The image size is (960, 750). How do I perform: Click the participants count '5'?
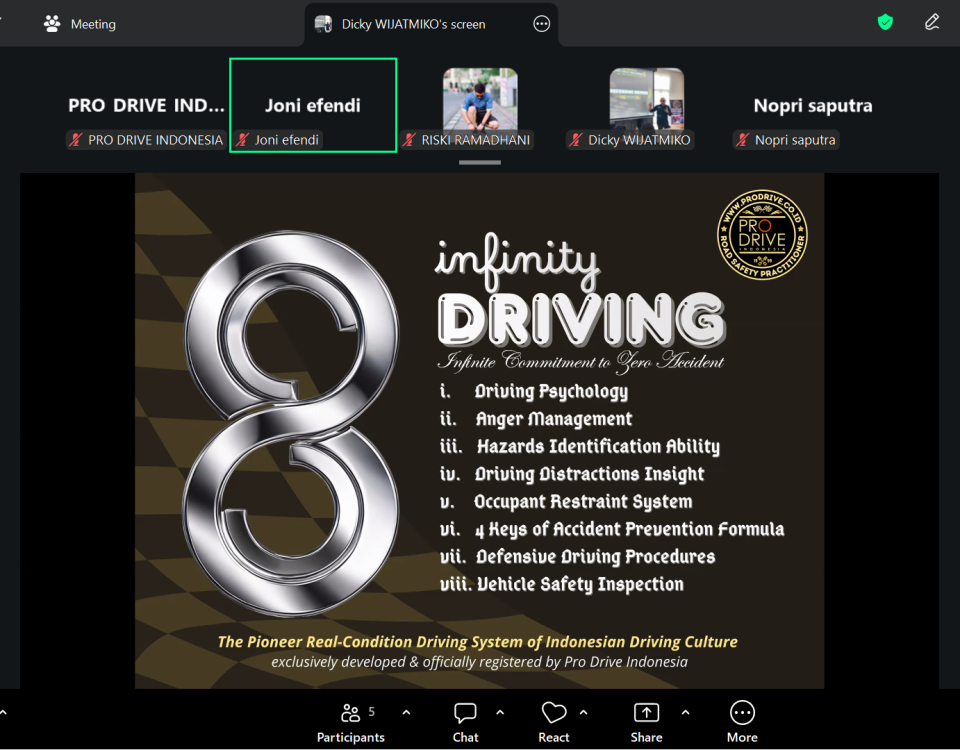click(x=371, y=711)
